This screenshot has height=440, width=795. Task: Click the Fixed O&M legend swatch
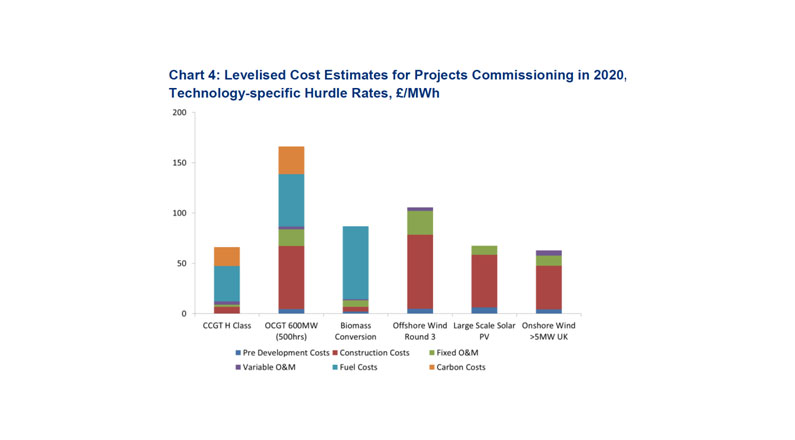(432, 353)
